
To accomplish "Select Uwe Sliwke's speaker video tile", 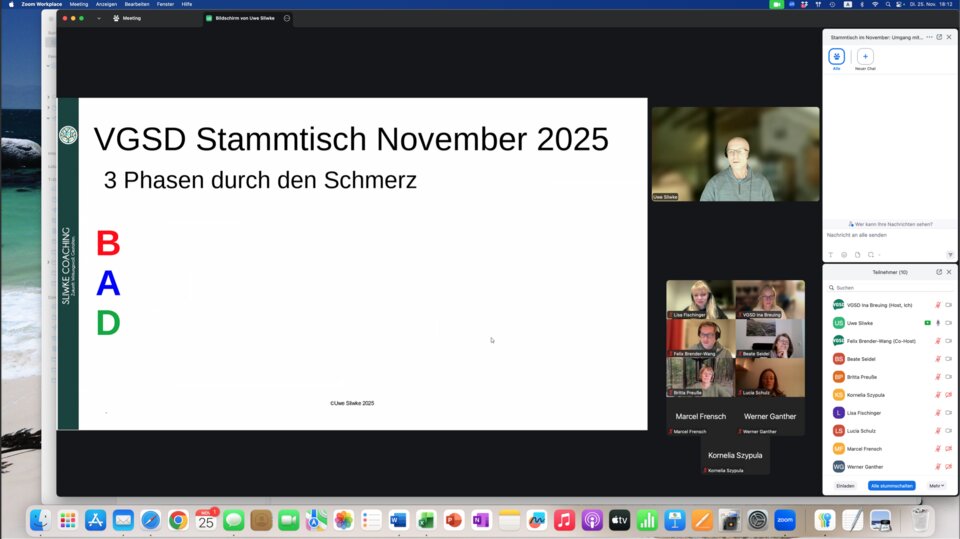I will pyautogui.click(x=735, y=154).
